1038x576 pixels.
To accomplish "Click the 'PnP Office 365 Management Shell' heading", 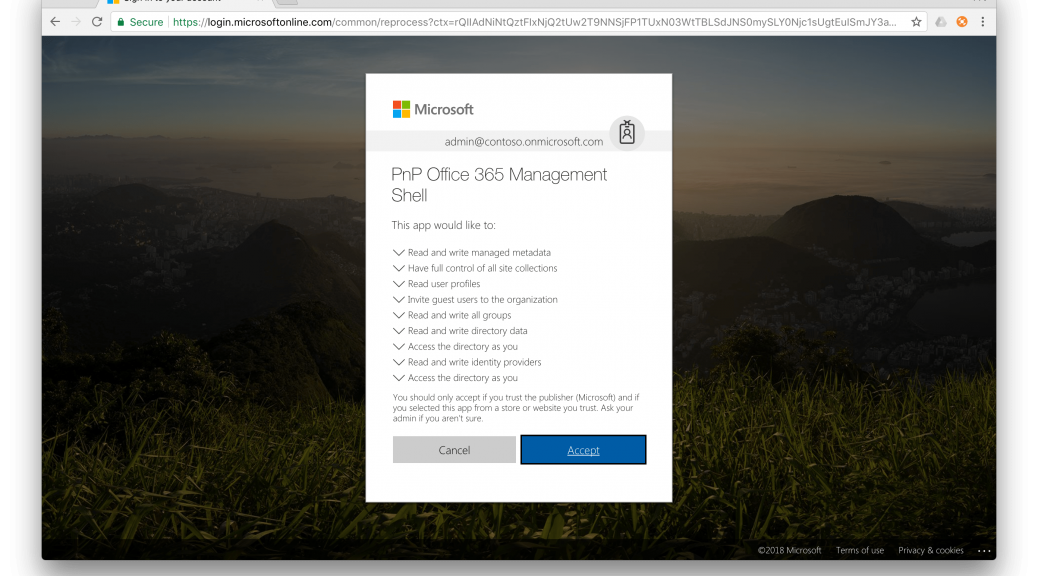I will 499,185.
